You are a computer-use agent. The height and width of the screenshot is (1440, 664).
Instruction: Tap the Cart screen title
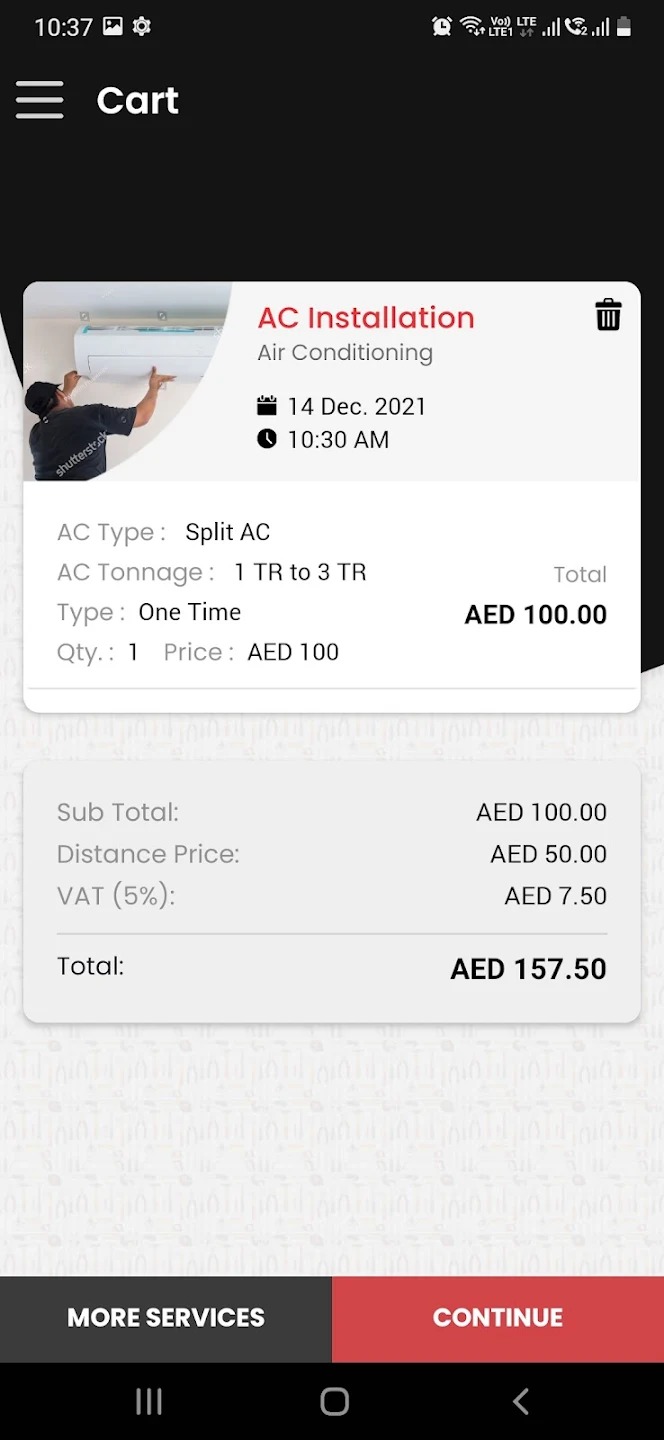click(x=137, y=100)
